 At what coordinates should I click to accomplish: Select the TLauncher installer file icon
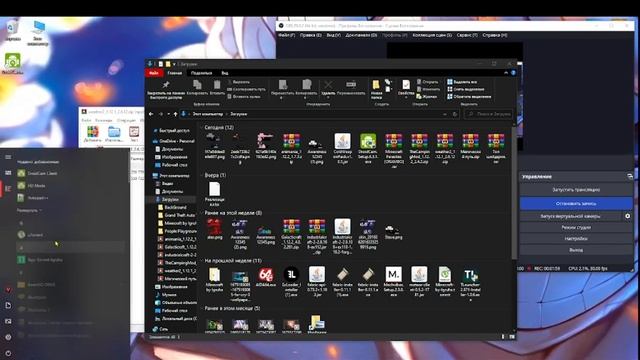coord(470,275)
